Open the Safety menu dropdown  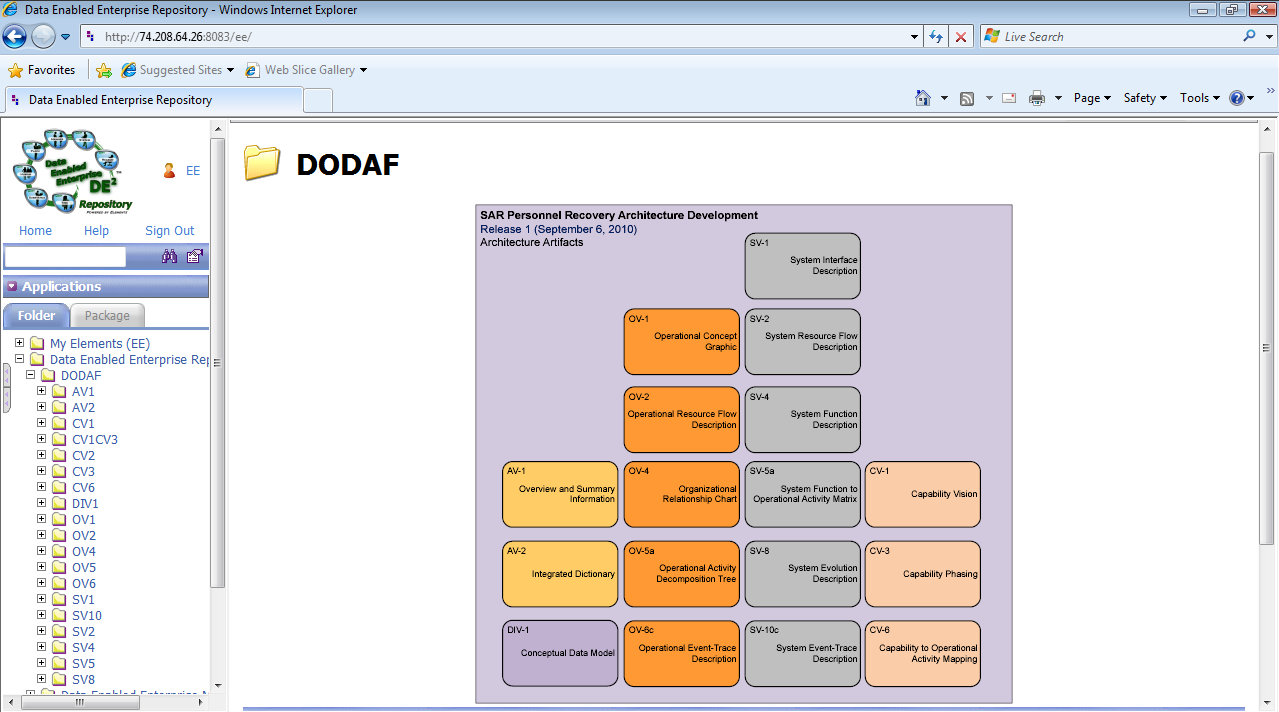1146,98
